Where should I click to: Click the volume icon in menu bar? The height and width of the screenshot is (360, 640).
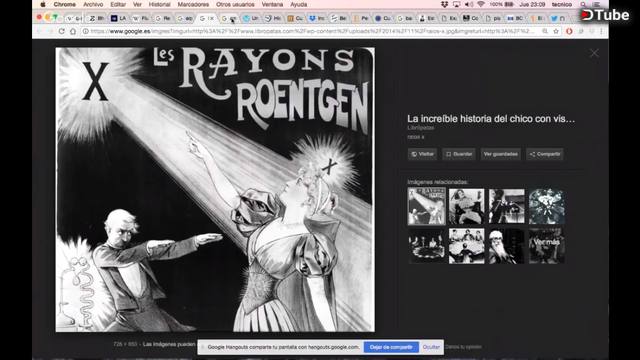469,4
